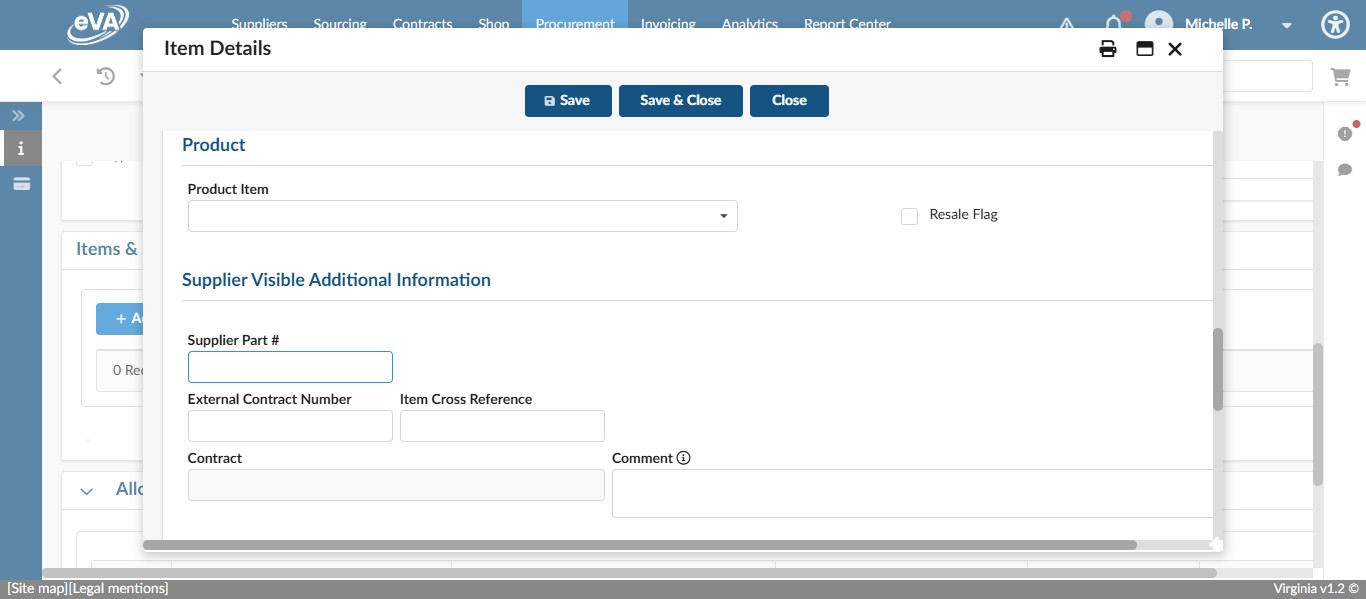Open the Product Item dropdown
This screenshot has width=1366, height=599.
(723, 216)
